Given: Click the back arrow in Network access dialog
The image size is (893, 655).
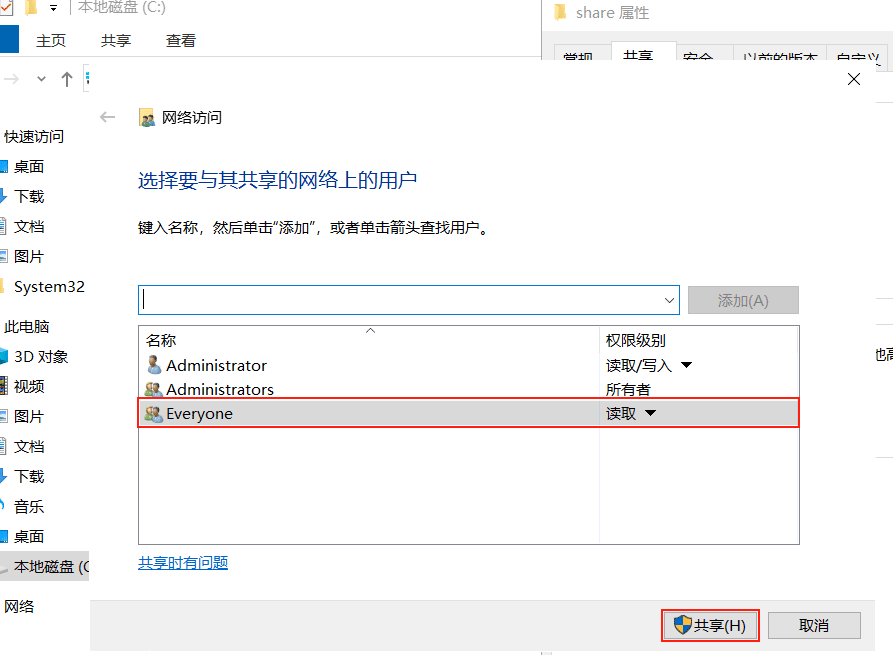Looking at the screenshot, I should [107, 117].
